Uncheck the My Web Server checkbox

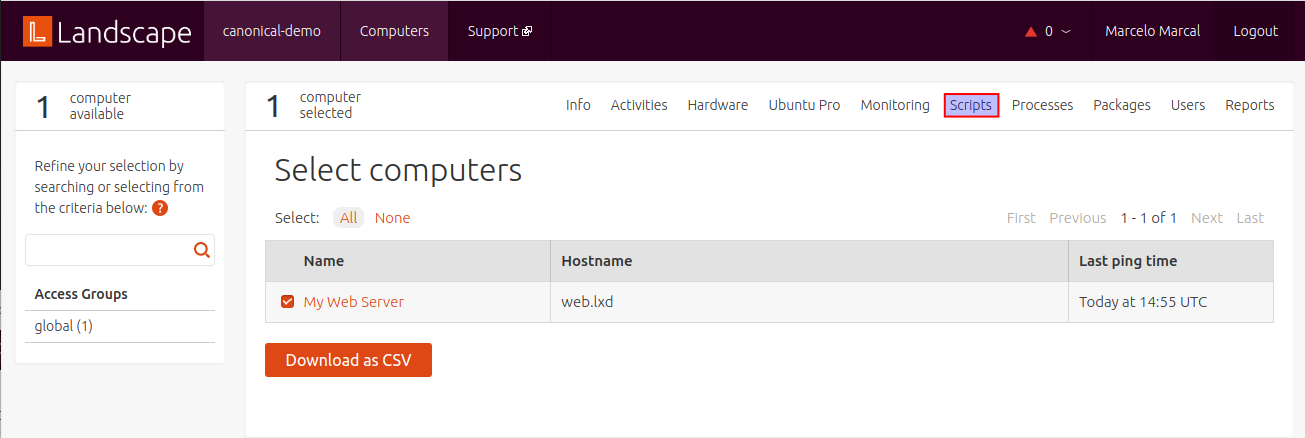(x=288, y=302)
